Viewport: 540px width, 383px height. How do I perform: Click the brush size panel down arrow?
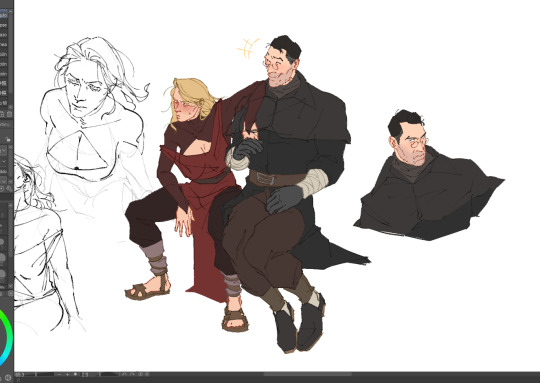tap(10, 286)
